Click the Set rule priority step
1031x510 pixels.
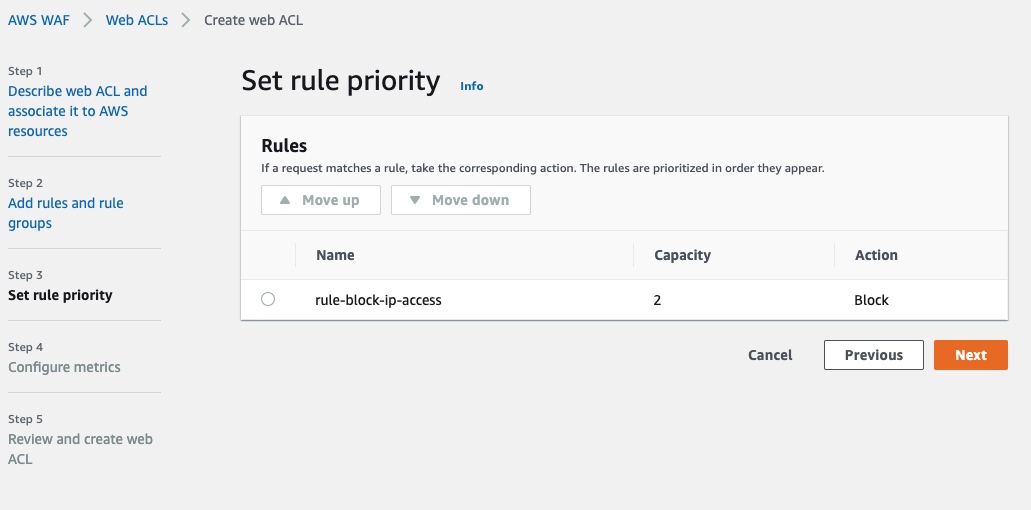pyautogui.click(x=60, y=295)
